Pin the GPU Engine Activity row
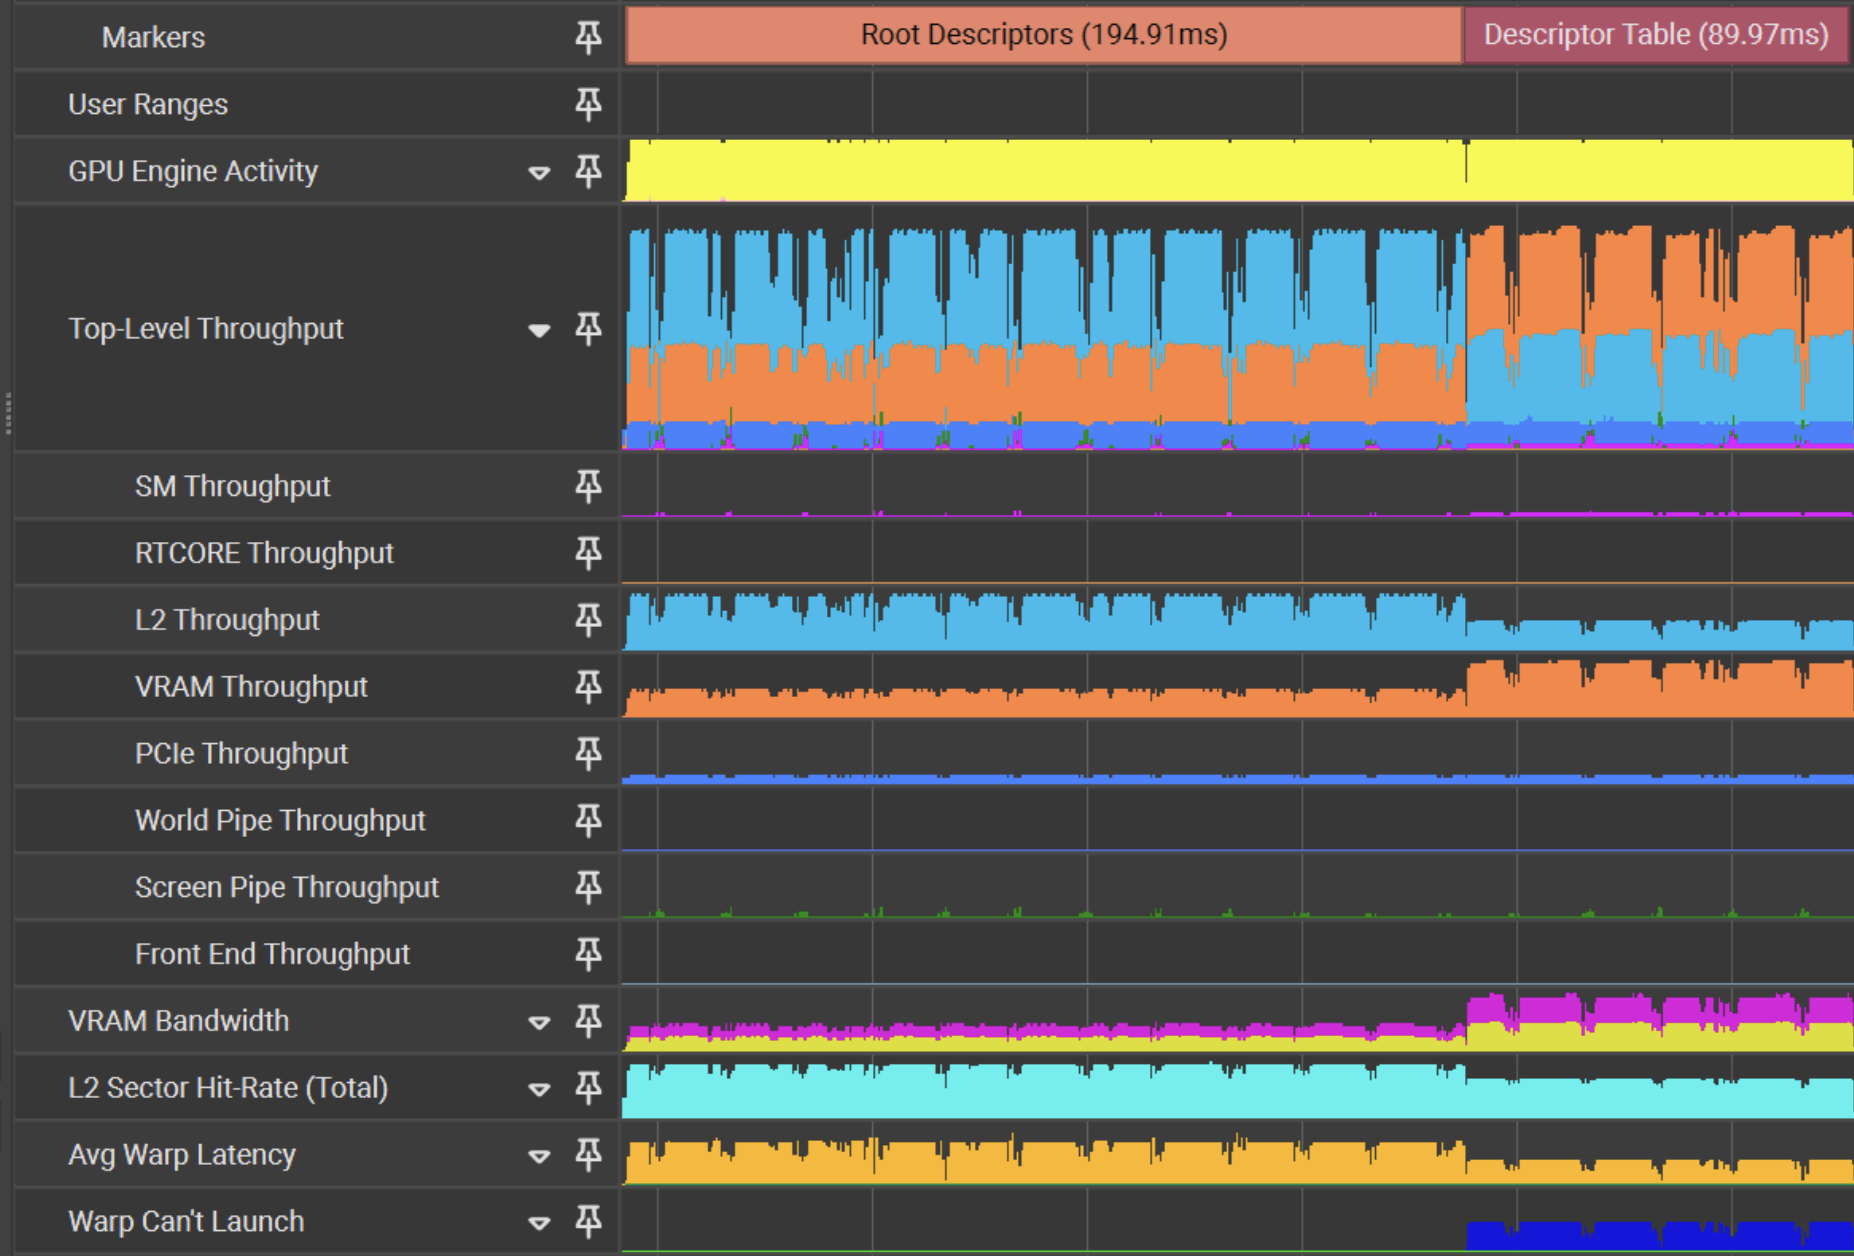 (588, 171)
